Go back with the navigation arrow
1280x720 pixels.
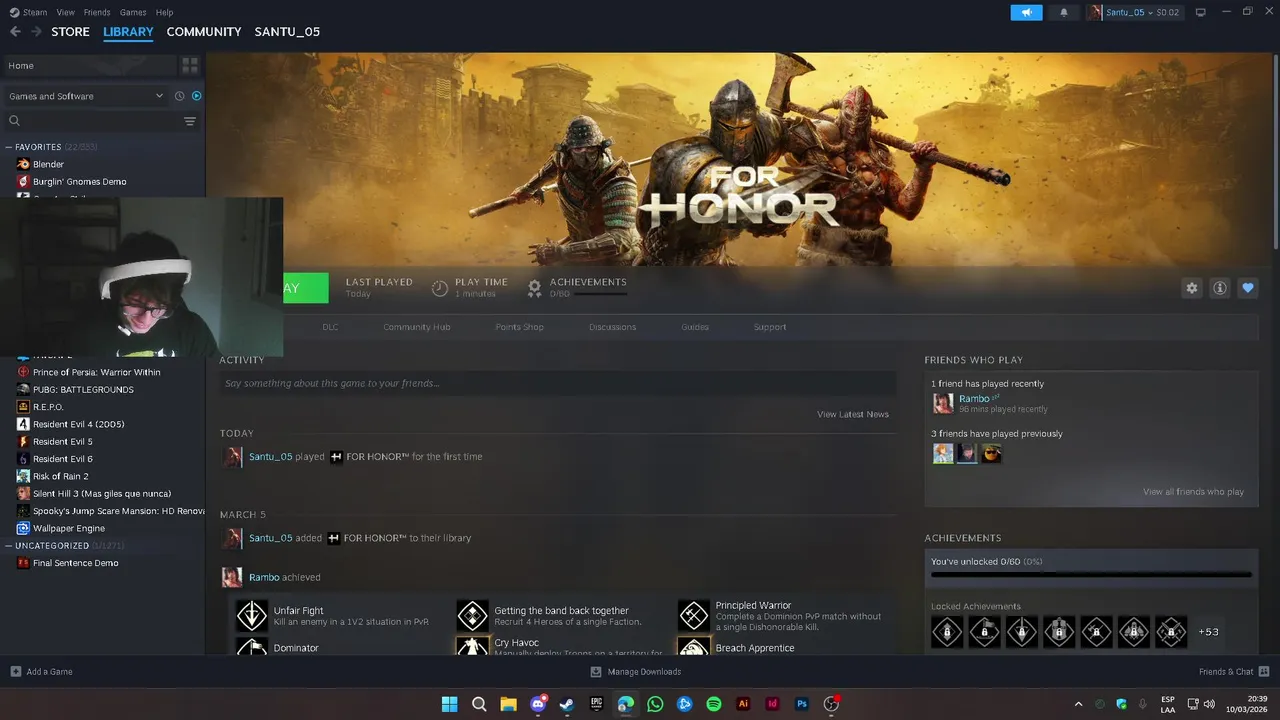click(15, 32)
